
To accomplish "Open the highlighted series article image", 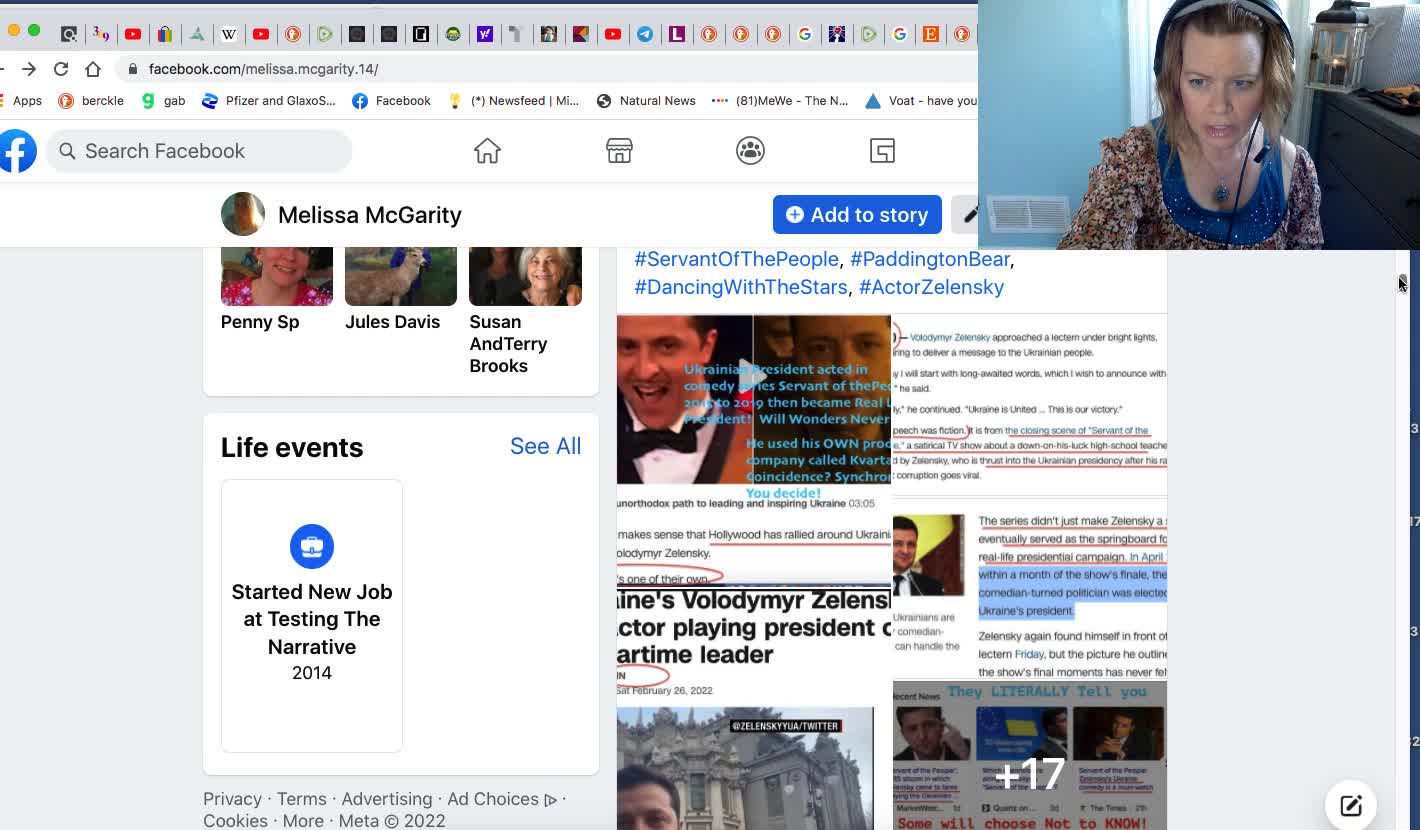I will click(1030, 588).
